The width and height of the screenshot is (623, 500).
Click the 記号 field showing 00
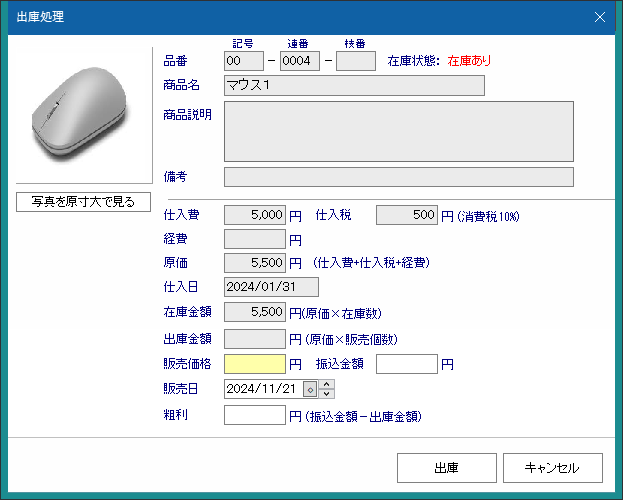click(244, 61)
